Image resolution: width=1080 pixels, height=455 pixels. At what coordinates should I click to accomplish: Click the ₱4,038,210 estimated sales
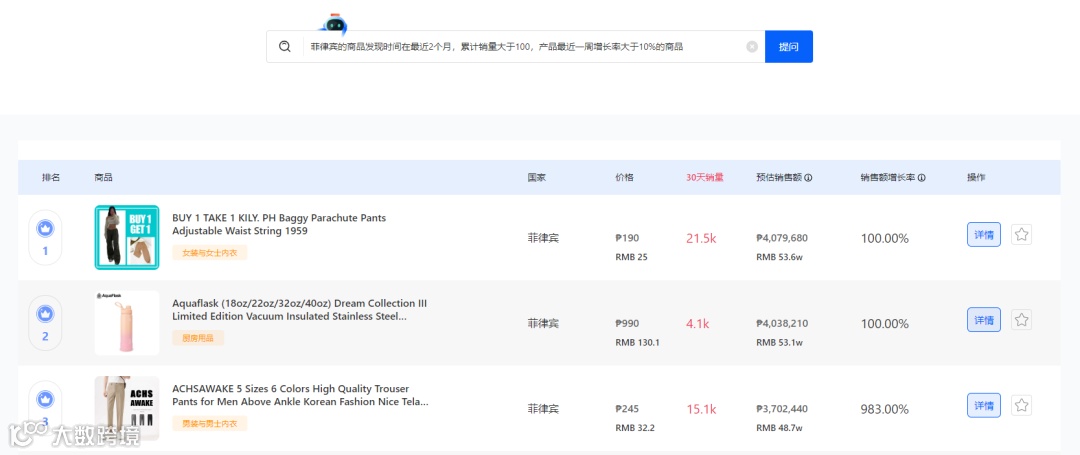pos(782,324)
